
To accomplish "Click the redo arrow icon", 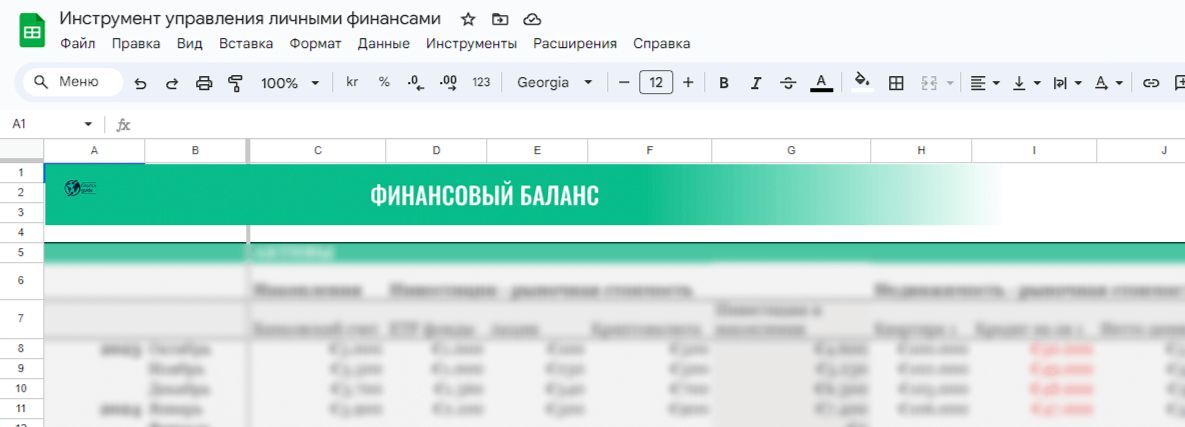I will coord(172,83).
